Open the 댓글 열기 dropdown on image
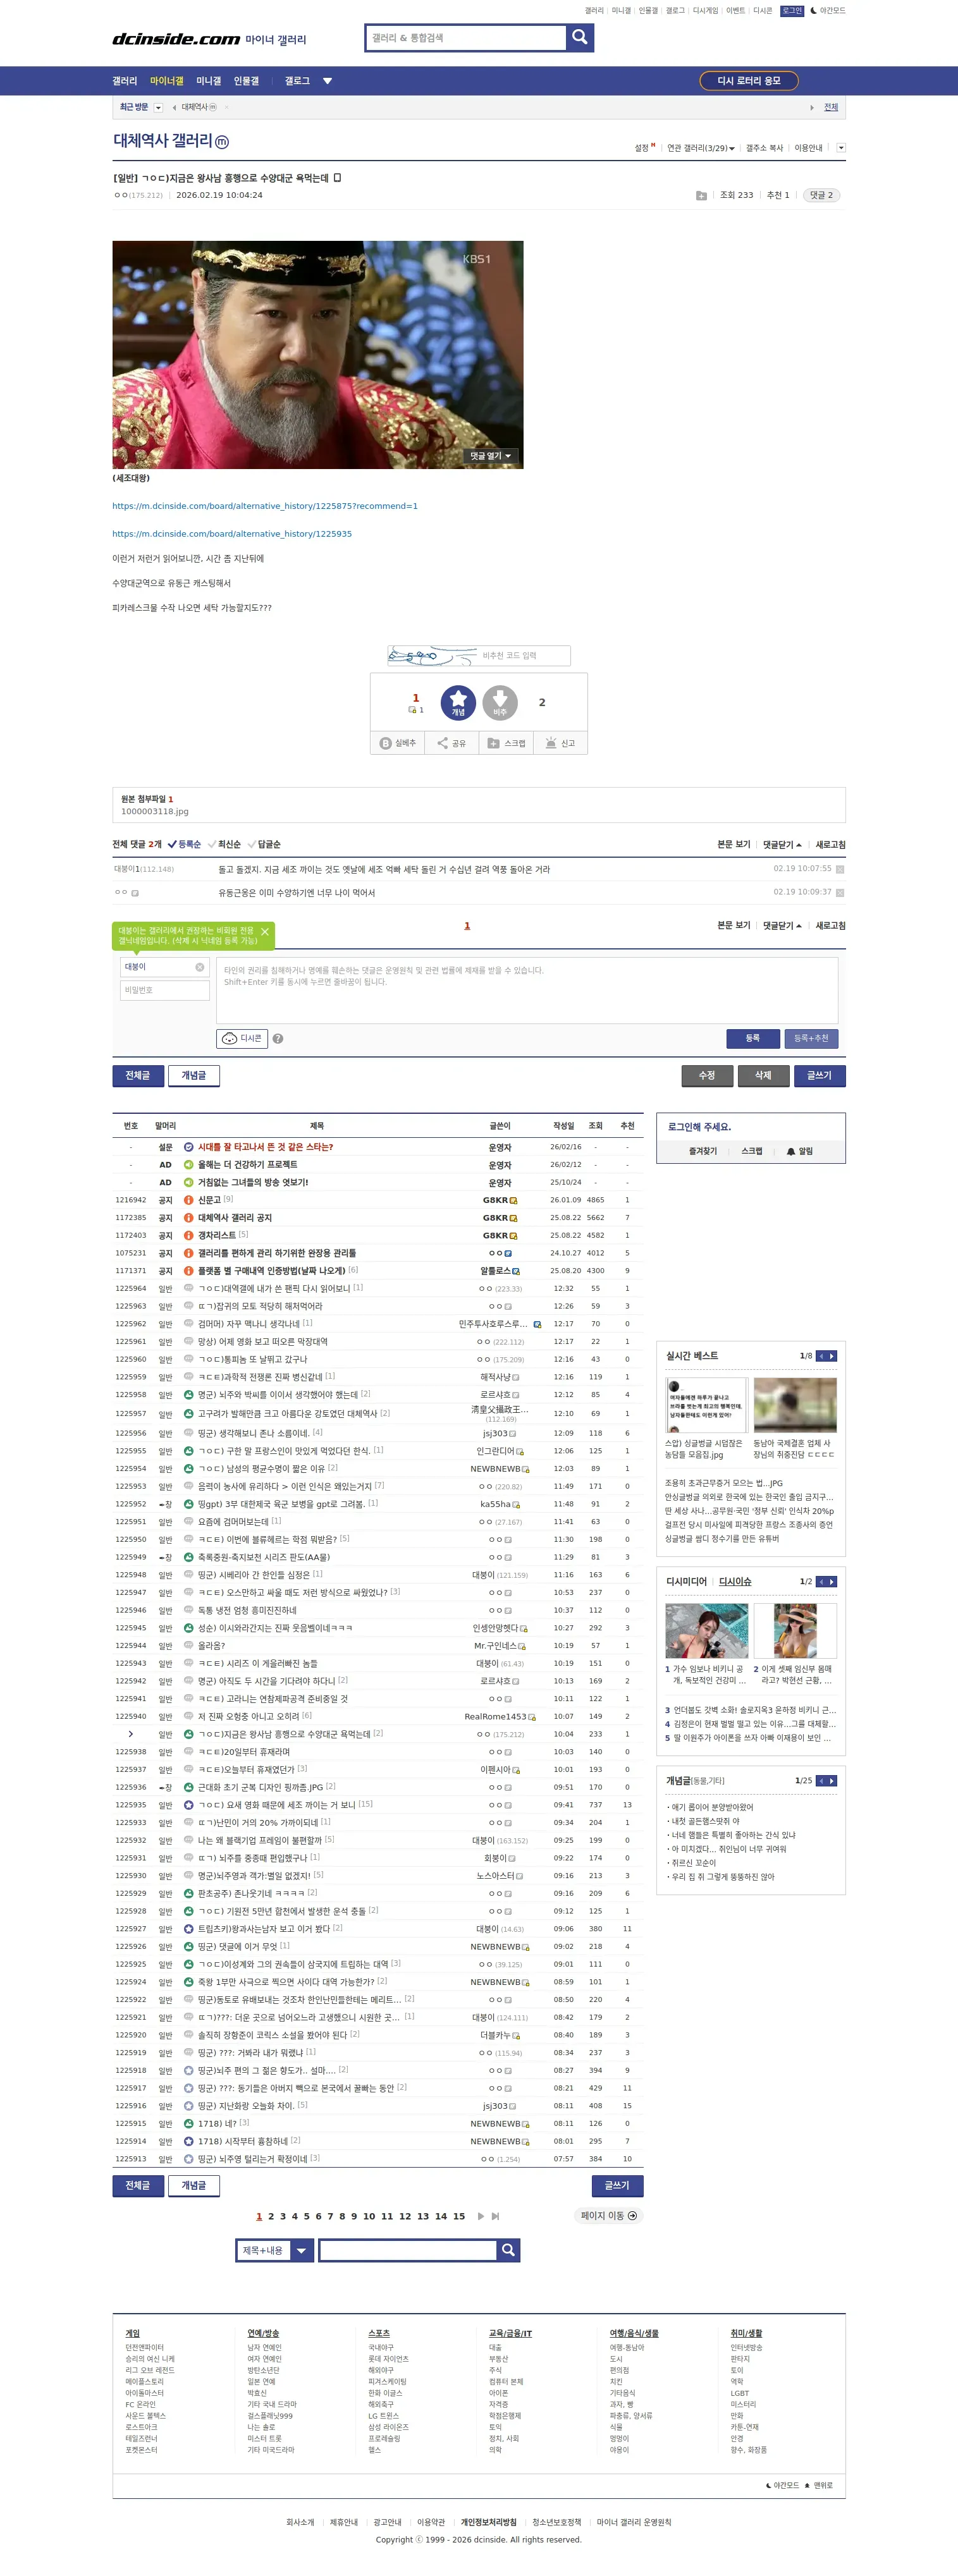 [491, 456]
